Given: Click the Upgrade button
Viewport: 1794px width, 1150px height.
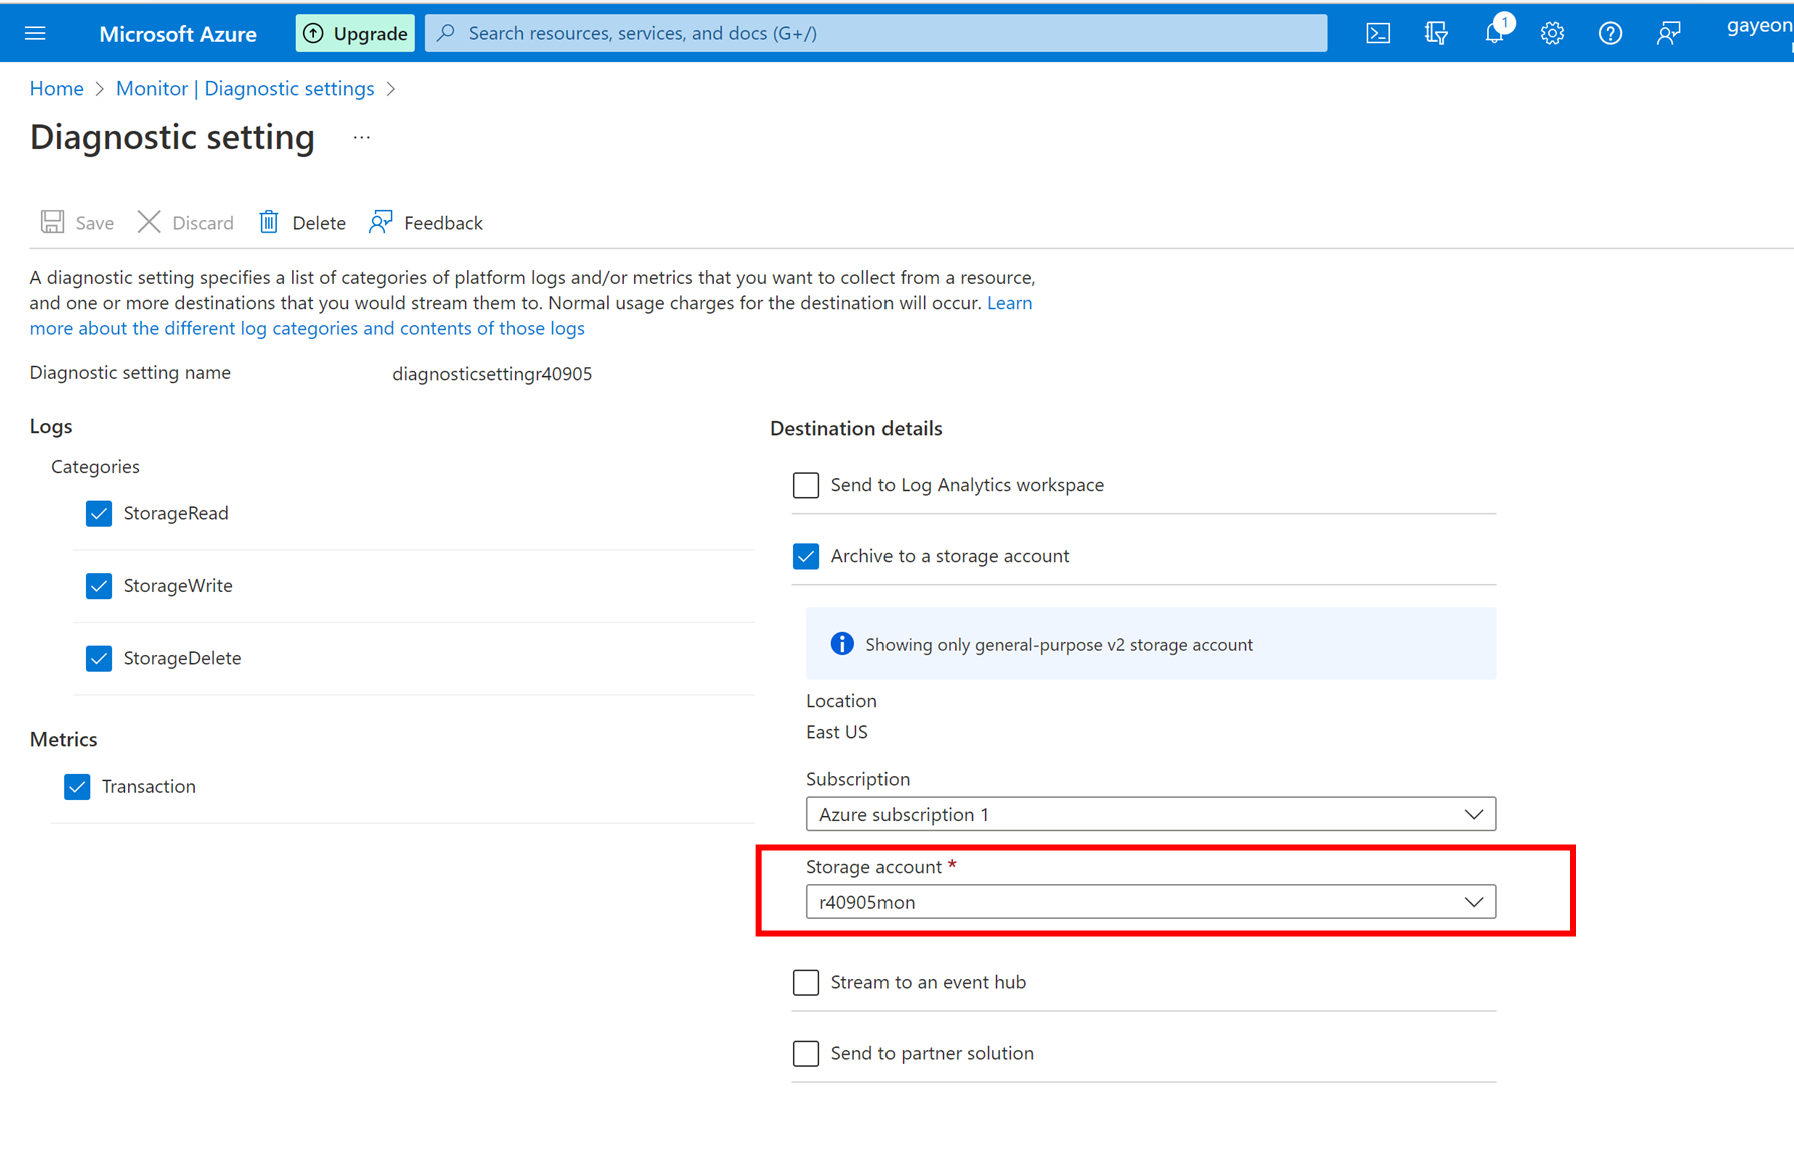Looking at the screenshot, I should 355,33.
